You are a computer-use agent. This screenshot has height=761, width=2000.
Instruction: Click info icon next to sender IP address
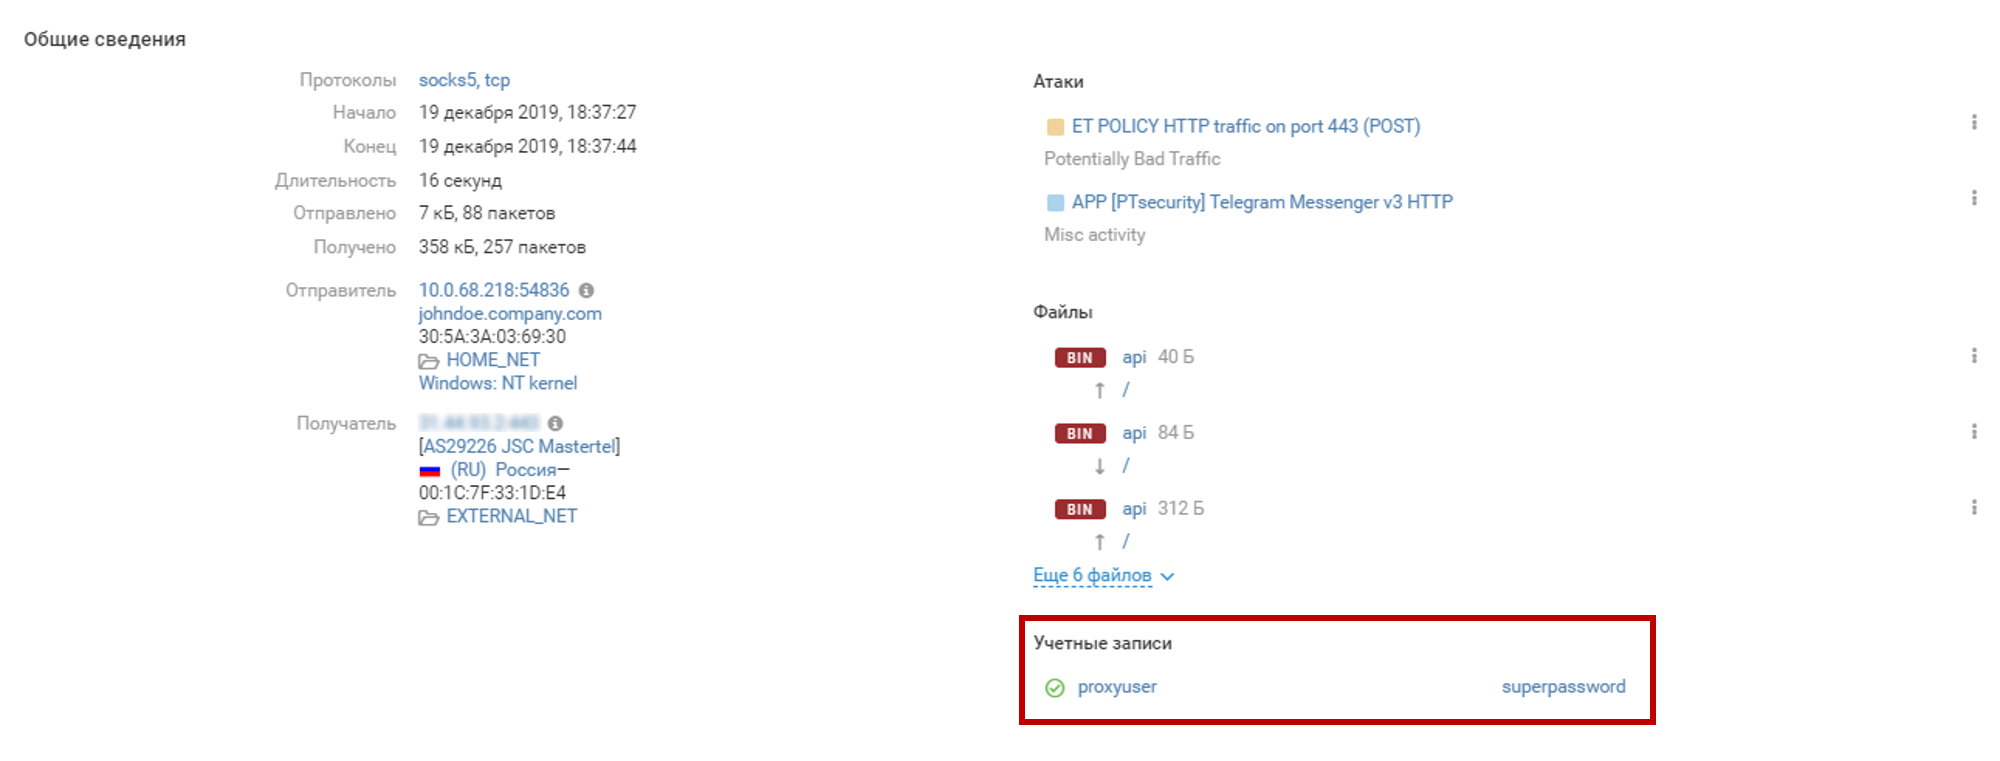587,290
